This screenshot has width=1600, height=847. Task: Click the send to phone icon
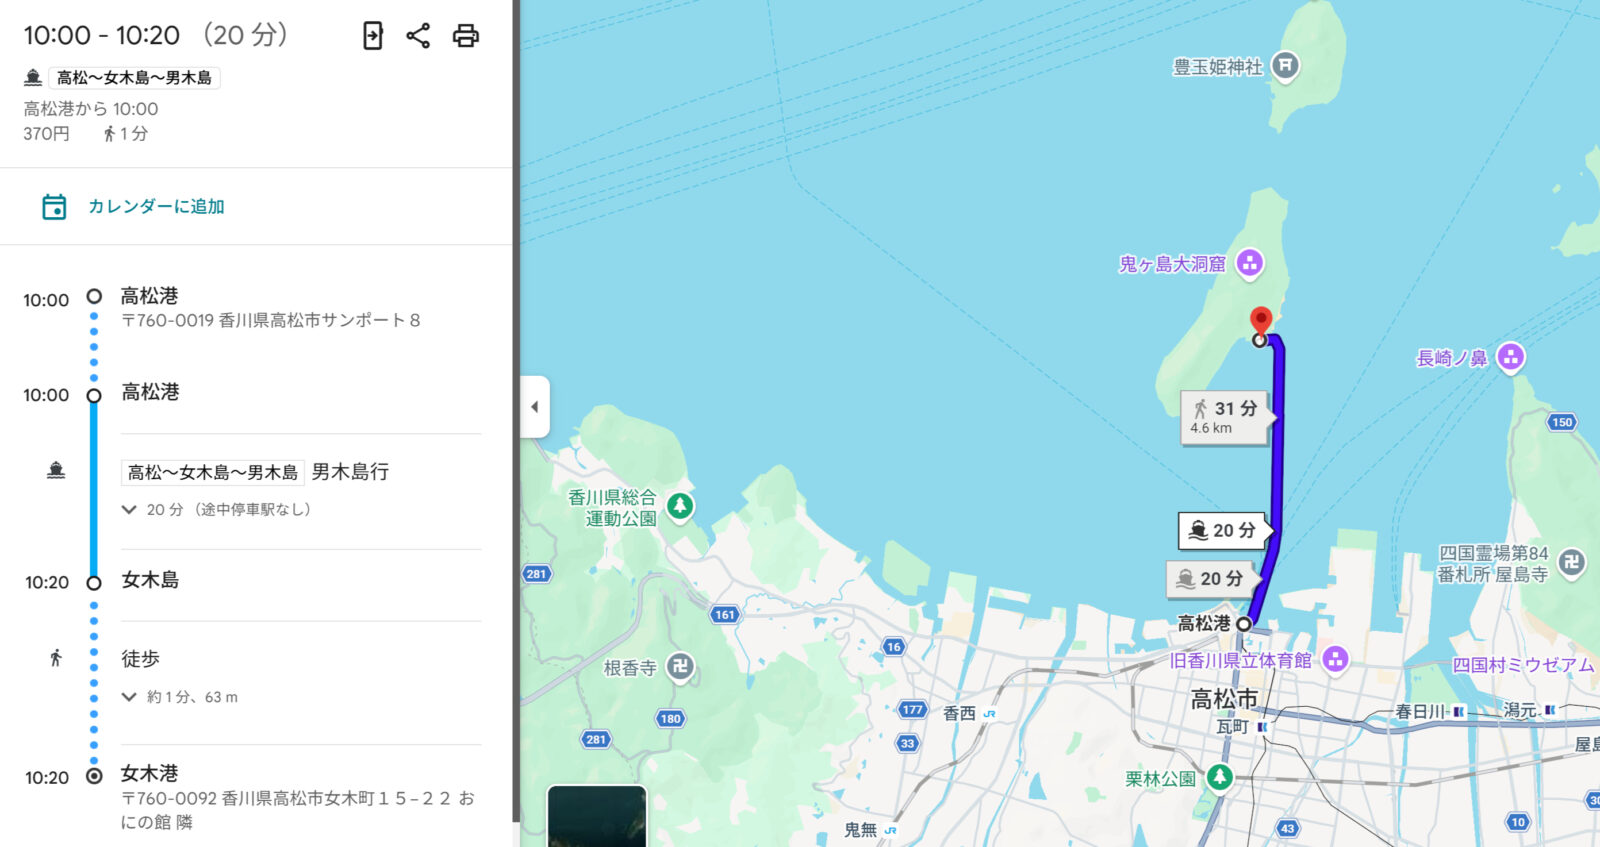tap(372, 36)
